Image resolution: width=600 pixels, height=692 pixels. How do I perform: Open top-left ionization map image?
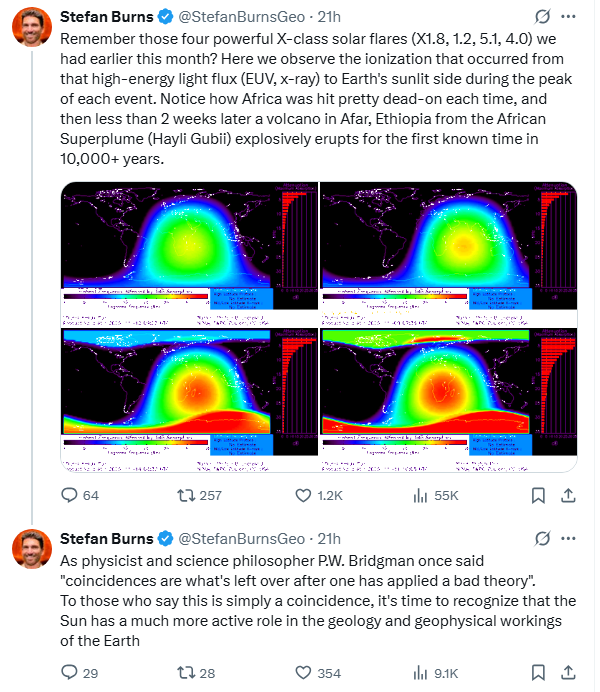pyautogui.click(x=189, y=254)
